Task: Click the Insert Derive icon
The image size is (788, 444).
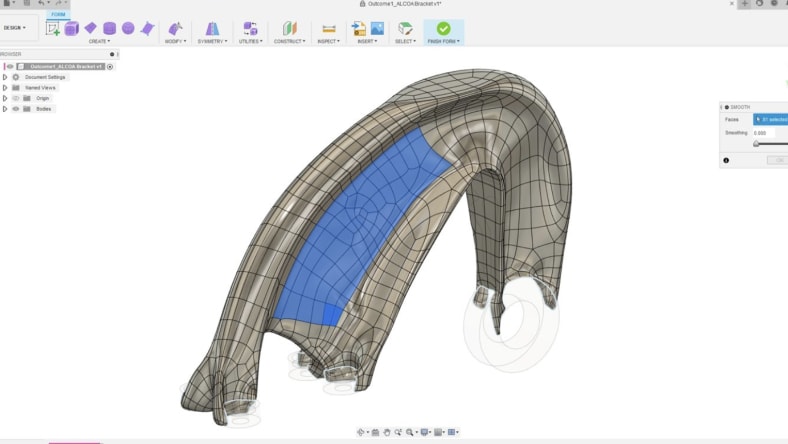Action: click(x=358, y=29)
